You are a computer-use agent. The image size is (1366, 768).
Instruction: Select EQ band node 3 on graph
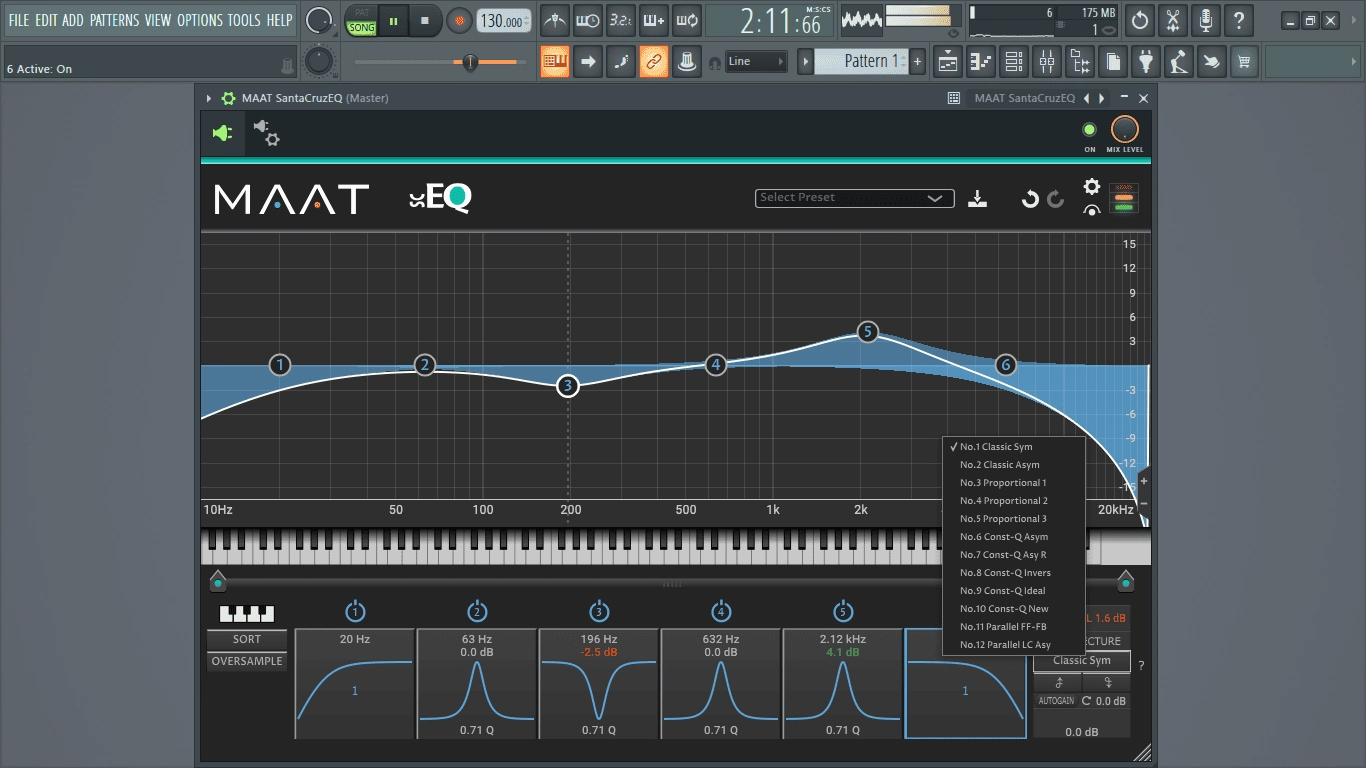click(568, 386)
